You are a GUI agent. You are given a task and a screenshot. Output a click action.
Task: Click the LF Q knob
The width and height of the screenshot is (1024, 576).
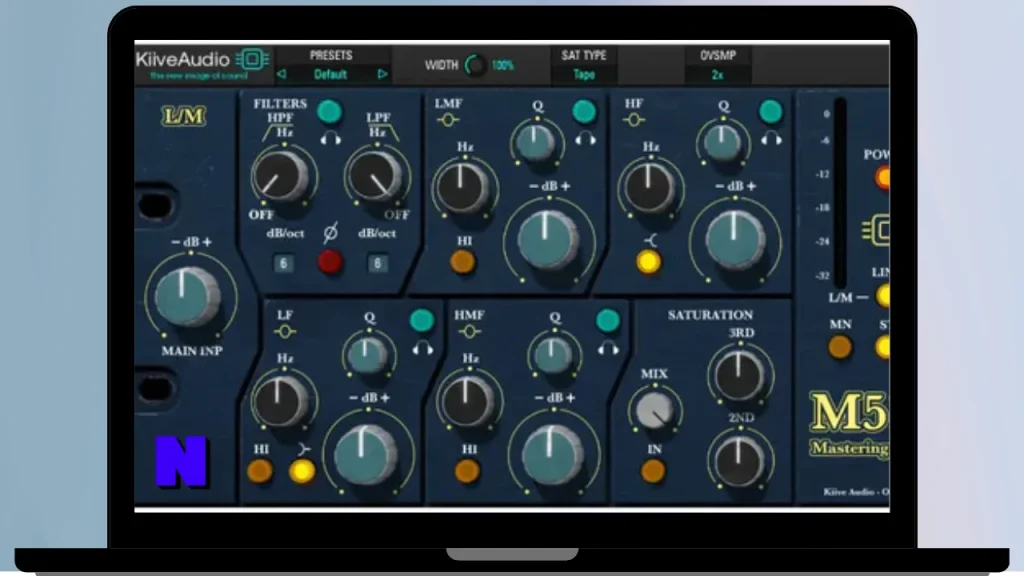tap(368, 356)
